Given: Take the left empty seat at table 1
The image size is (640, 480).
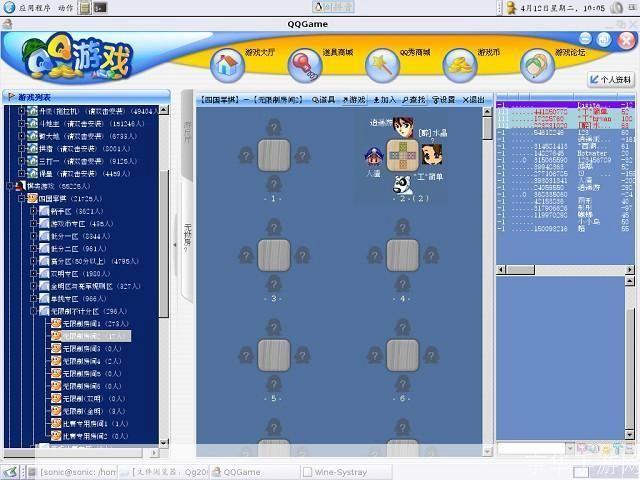Looking at the screenshot, I should click(246, 156).
